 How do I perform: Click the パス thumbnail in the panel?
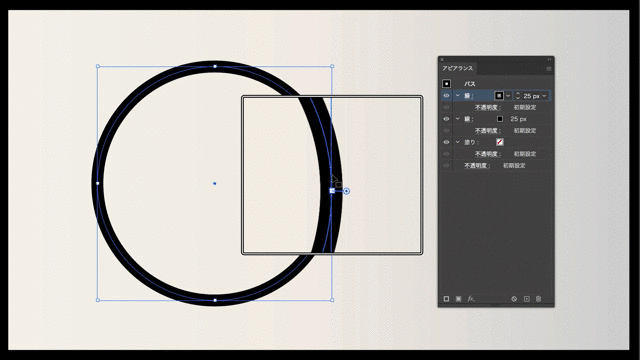tap(447, 84)
